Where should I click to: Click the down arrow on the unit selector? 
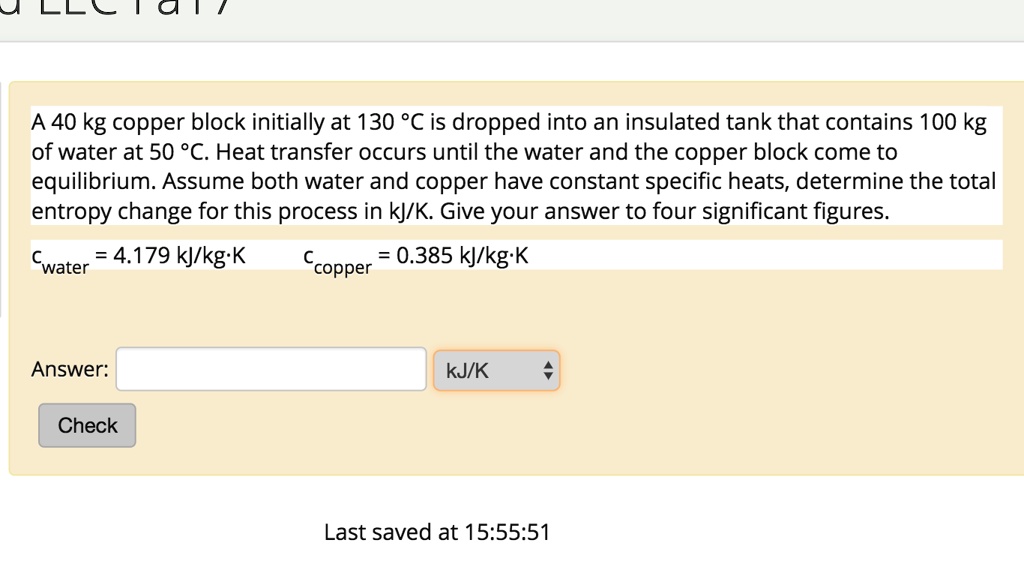(548, 375)
